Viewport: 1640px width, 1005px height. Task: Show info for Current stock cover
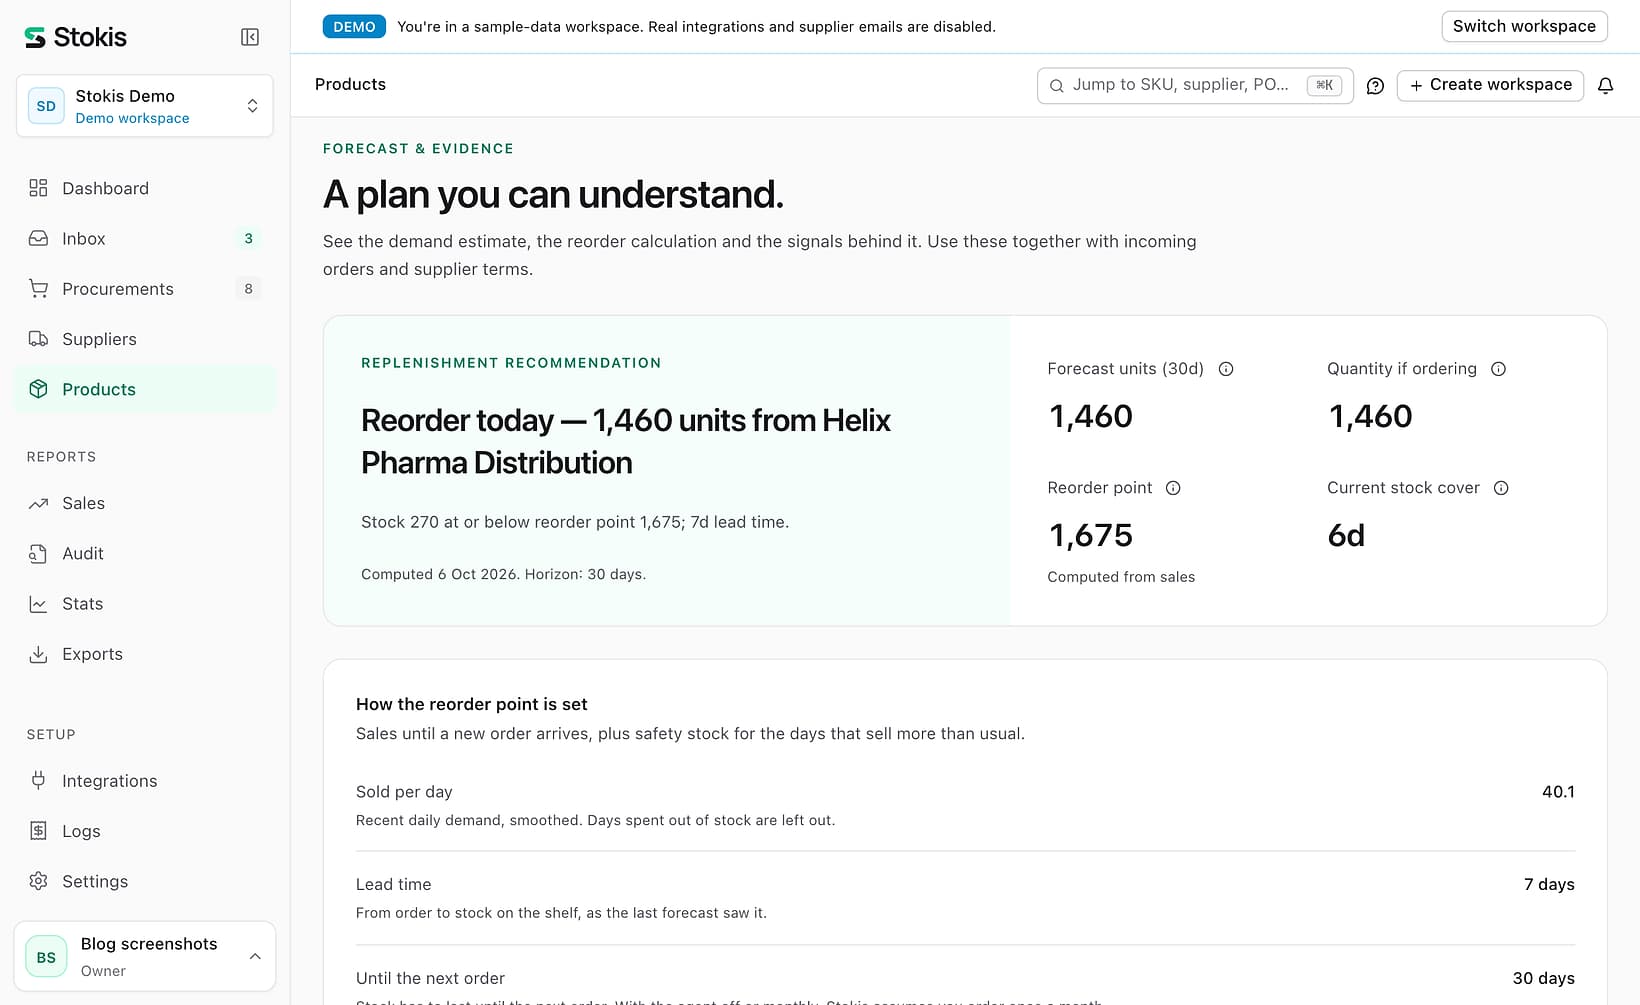click(x=1501, y=488)
